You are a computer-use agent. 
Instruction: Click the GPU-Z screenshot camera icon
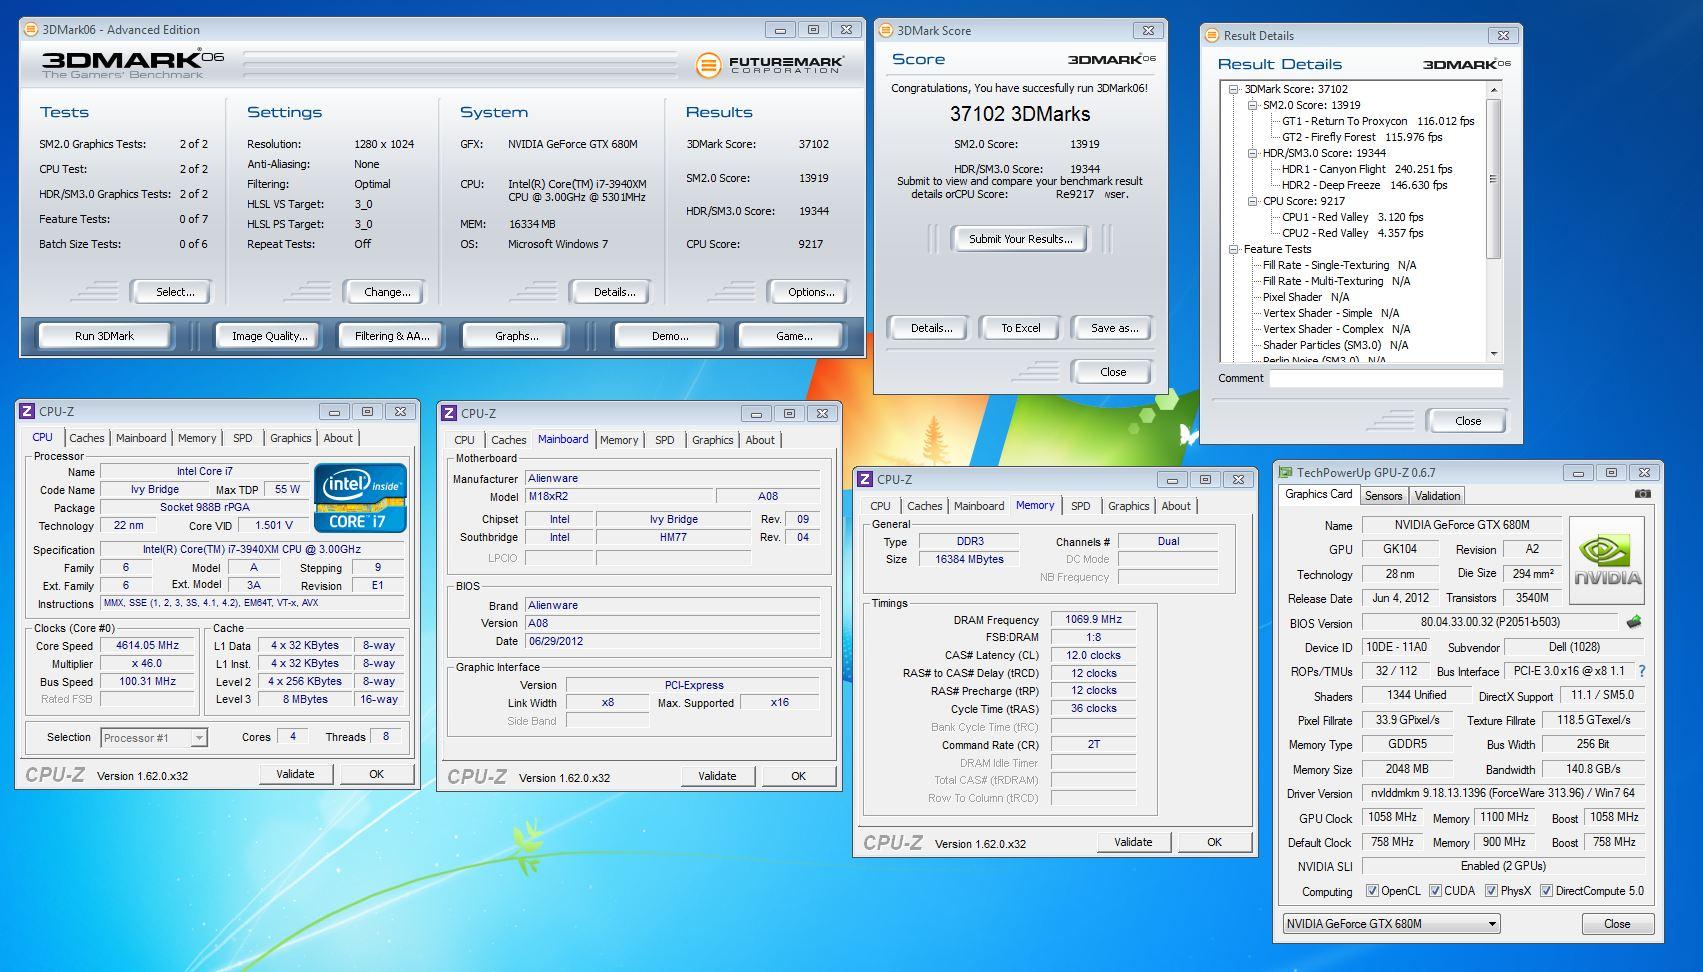click(x=1643, y=494)
